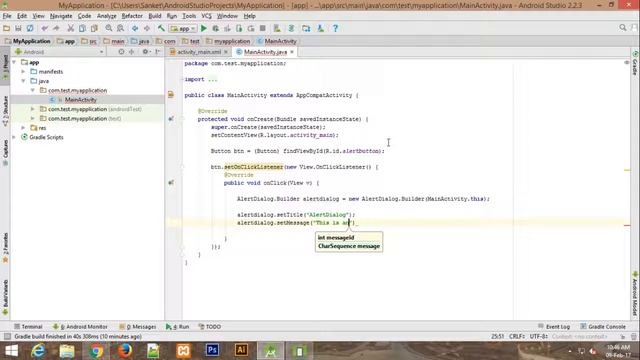Click the AVD Manager toolbar icon
The width and height of the screenshot is (640, 360).
pyautogui.click(x=277, y=28)
